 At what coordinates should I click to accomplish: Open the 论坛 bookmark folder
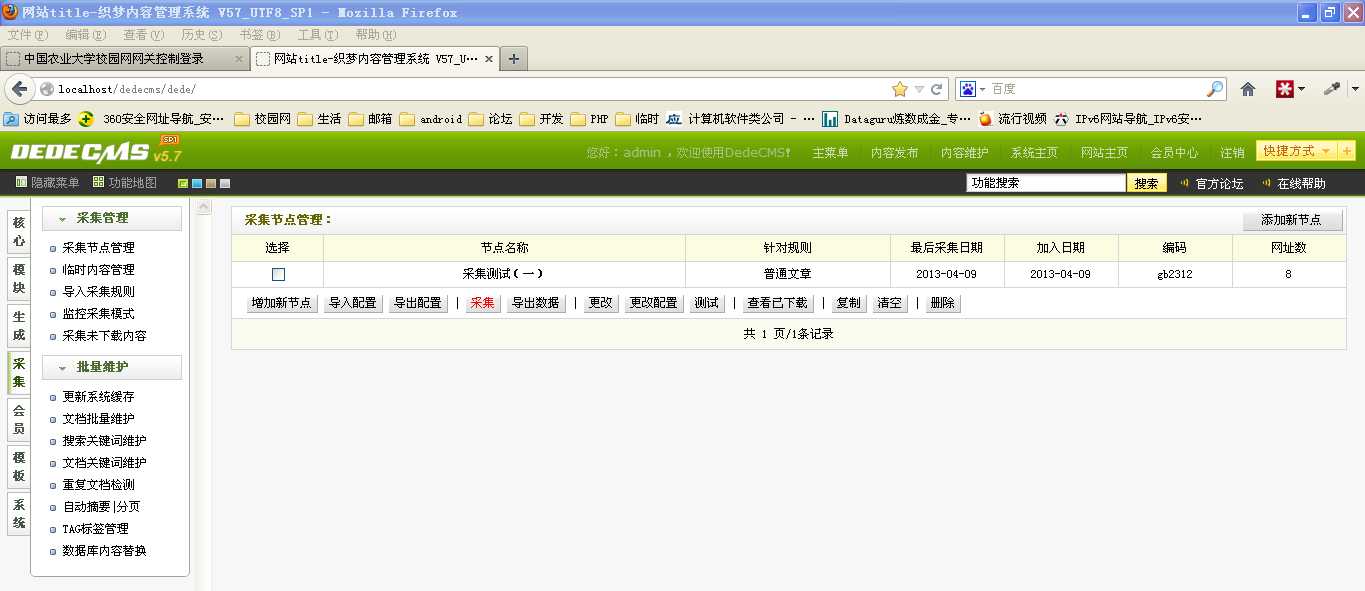click(x=491, y=119)
